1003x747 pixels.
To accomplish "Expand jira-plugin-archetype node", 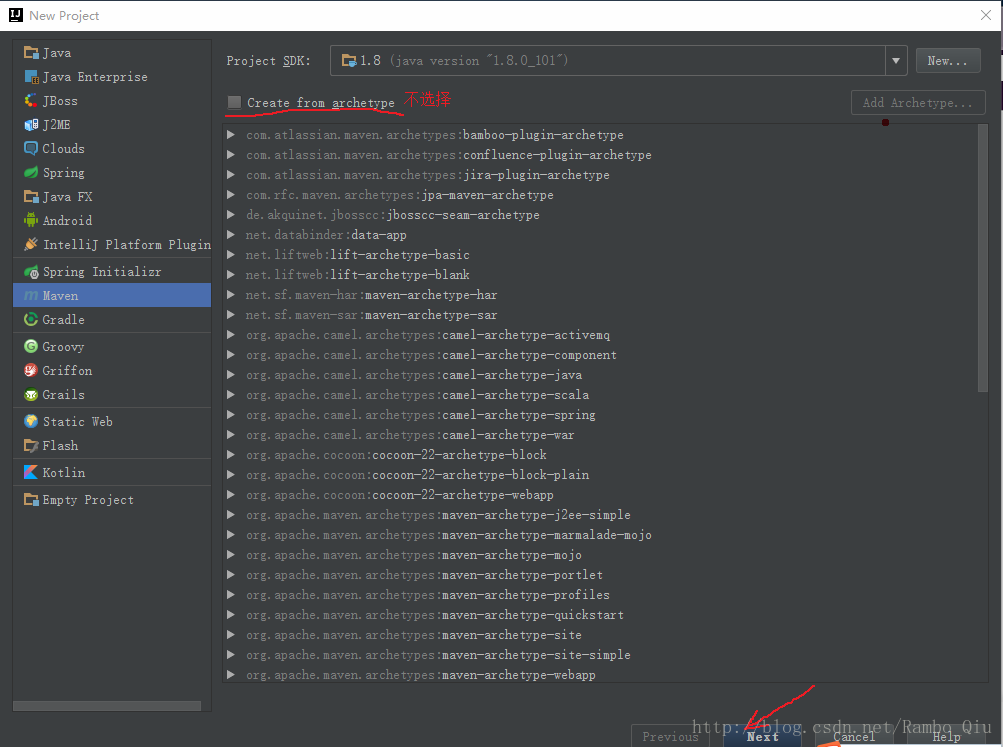I will point(231,175).
